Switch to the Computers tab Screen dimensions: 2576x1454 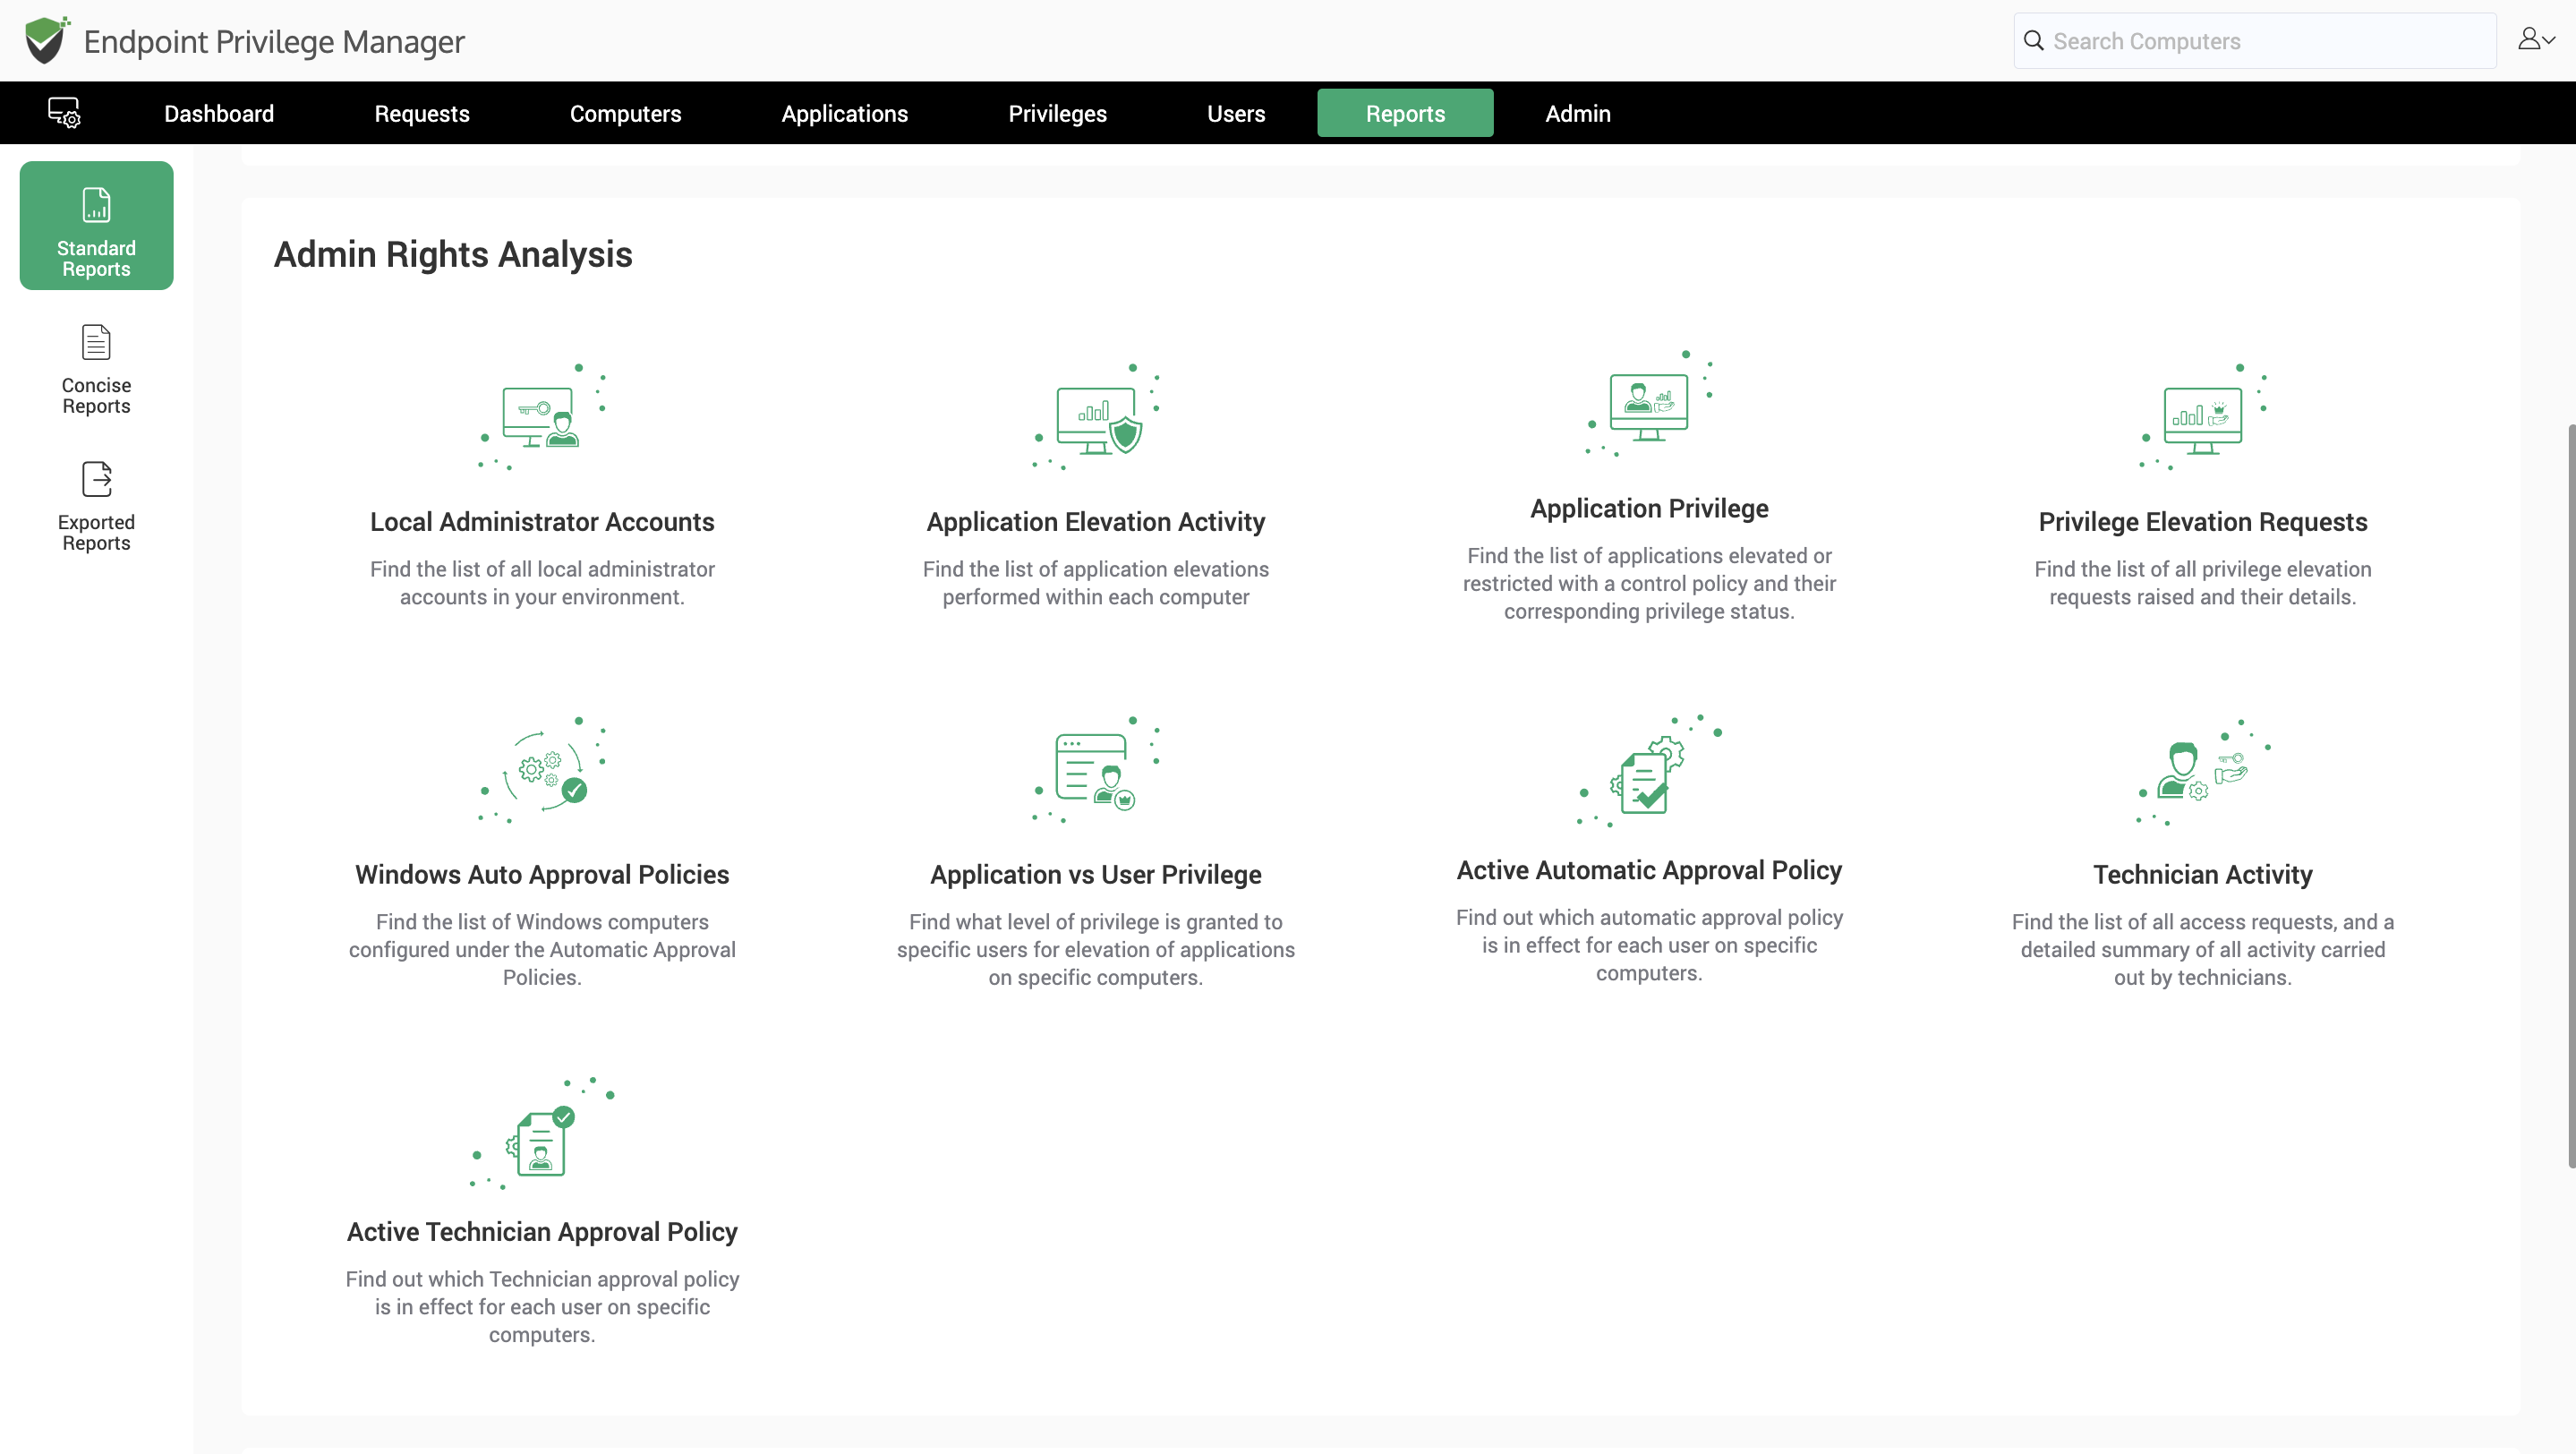point(625,113)
